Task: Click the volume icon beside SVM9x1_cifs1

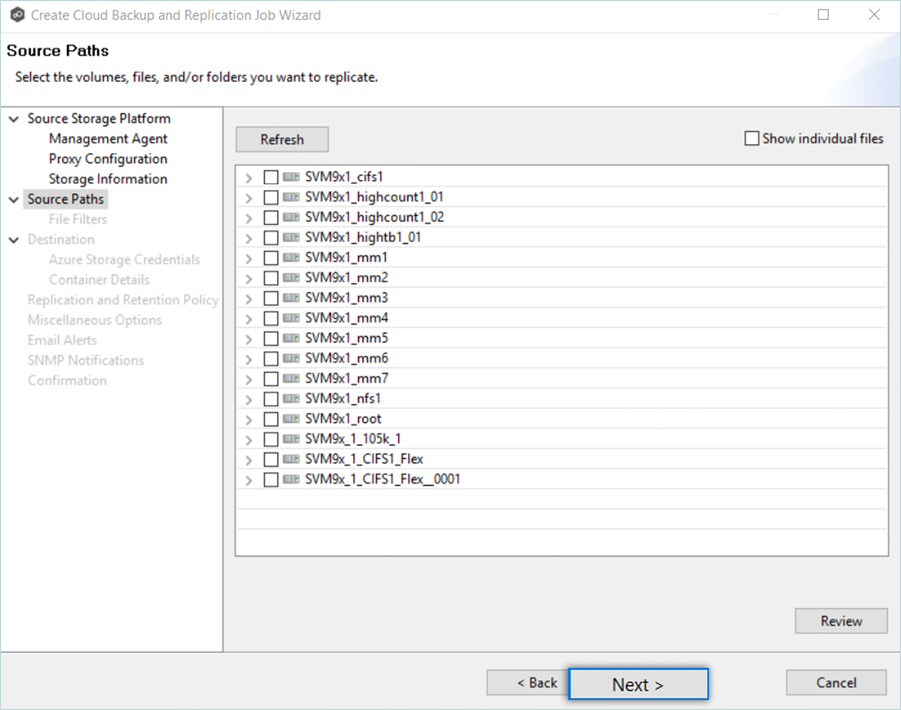Action: [x=292, y=177]
